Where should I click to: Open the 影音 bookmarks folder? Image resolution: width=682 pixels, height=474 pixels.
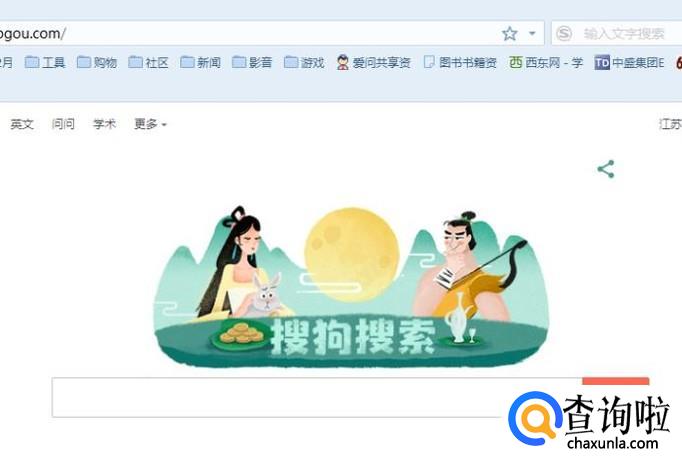point(252,63)
